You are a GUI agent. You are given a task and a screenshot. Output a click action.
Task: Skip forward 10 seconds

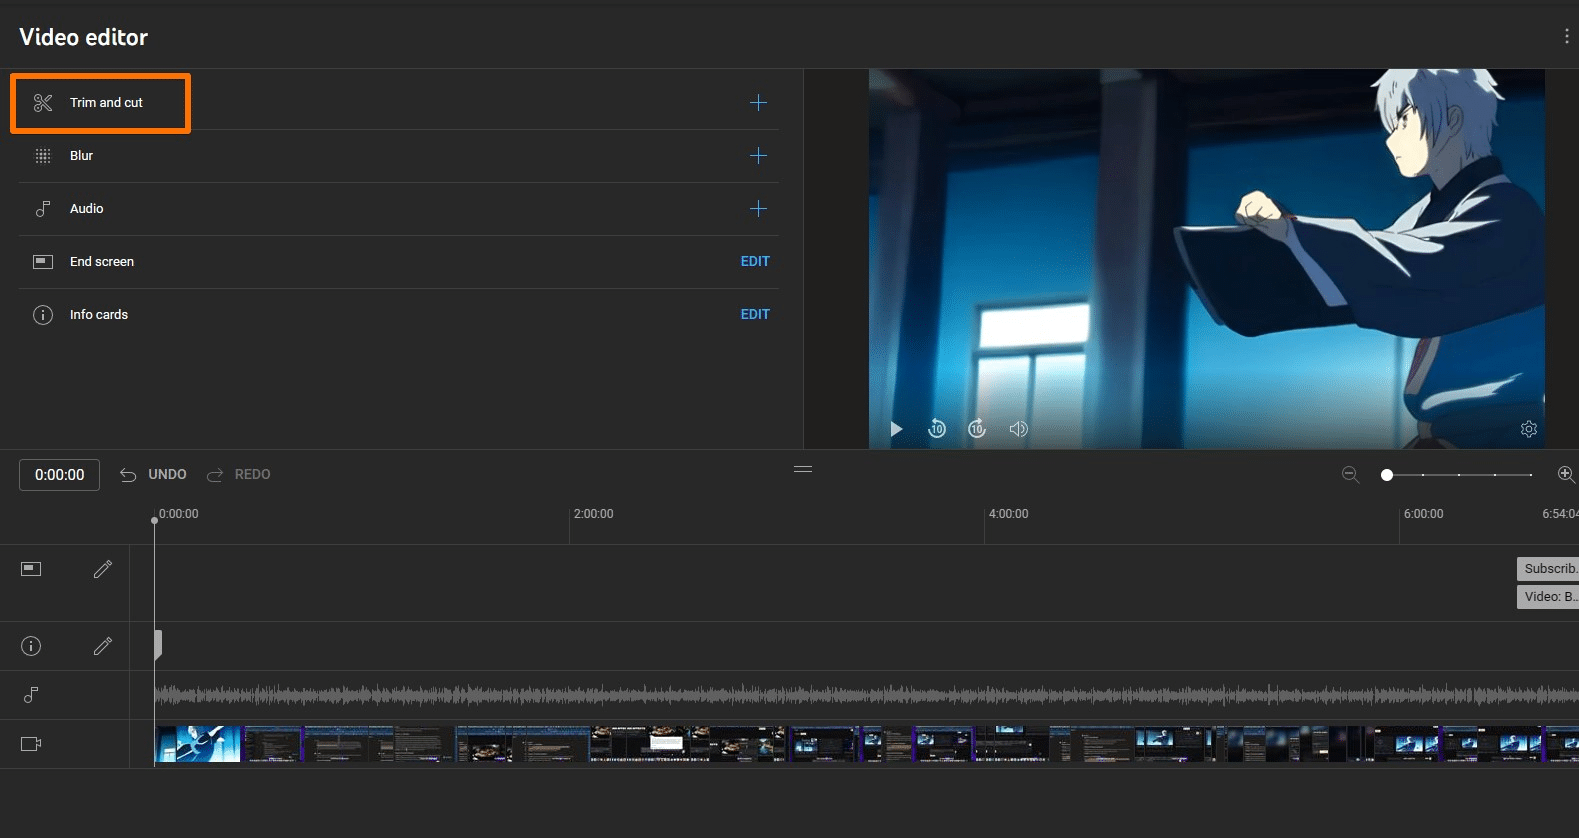[x=977, y=429]
